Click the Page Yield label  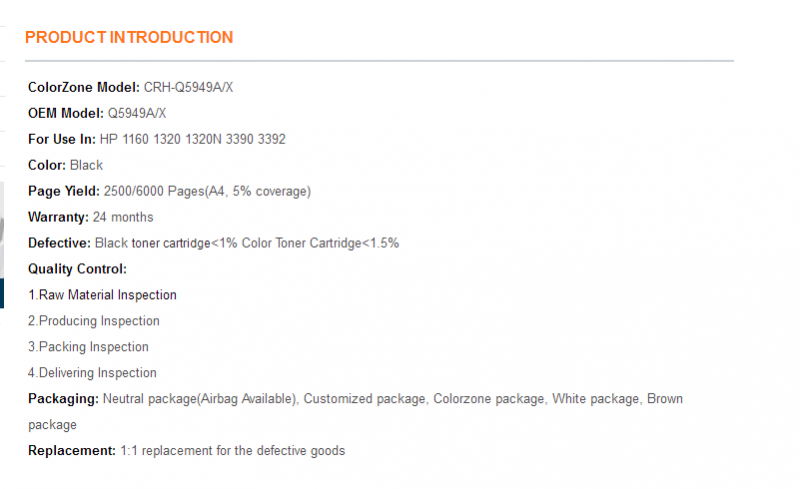(x=64, y=191)
